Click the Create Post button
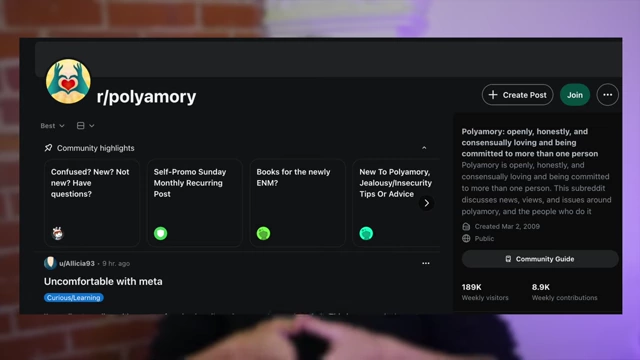 517,95
